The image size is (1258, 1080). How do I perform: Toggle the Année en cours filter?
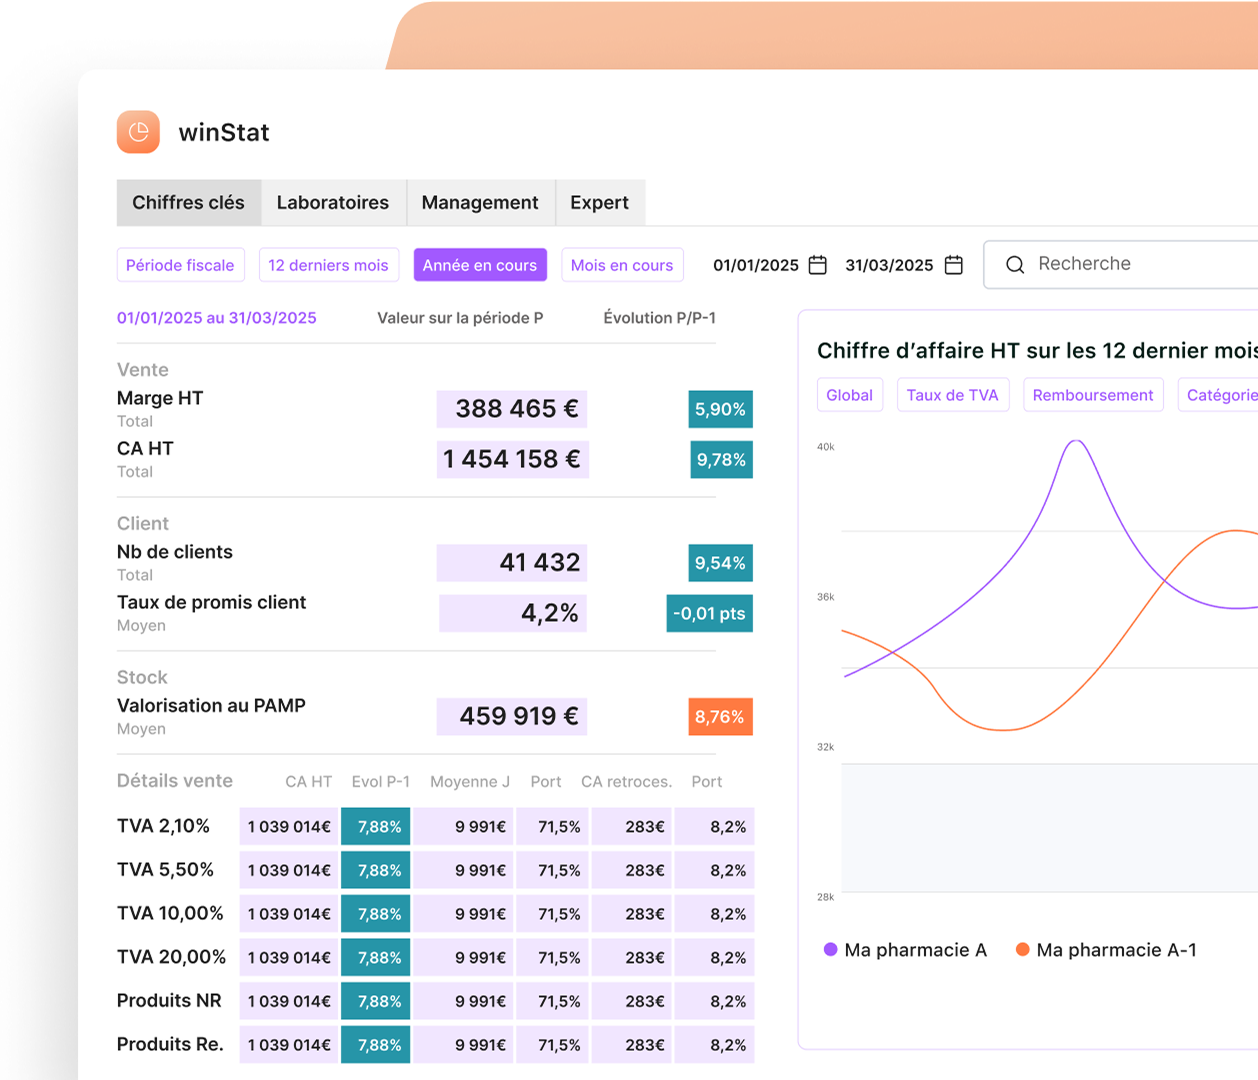479,265
